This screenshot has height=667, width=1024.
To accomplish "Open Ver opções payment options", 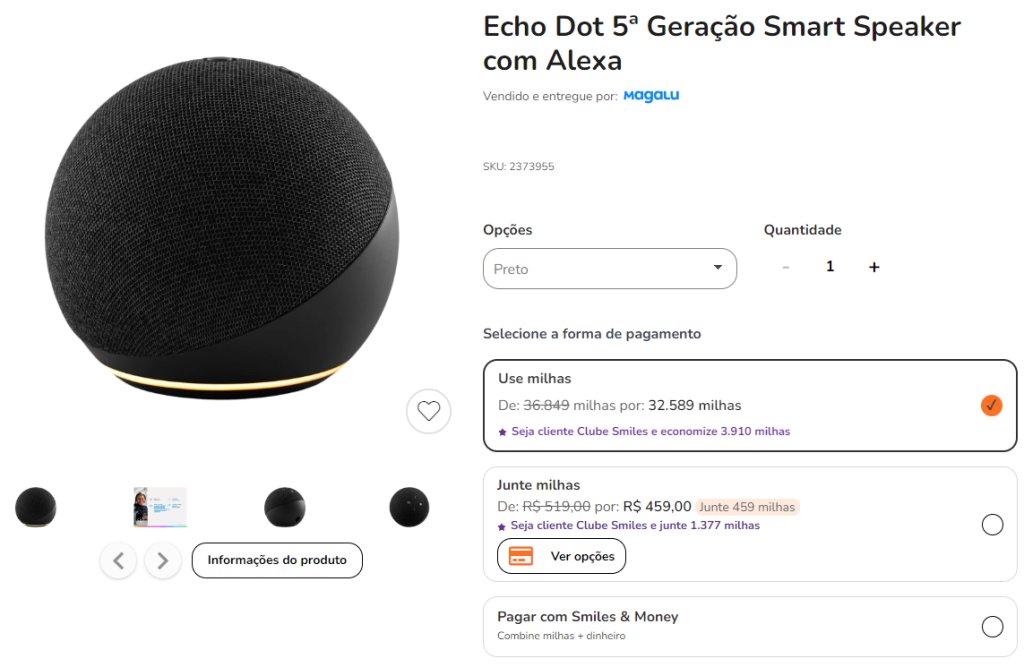I will pos(561,556).
